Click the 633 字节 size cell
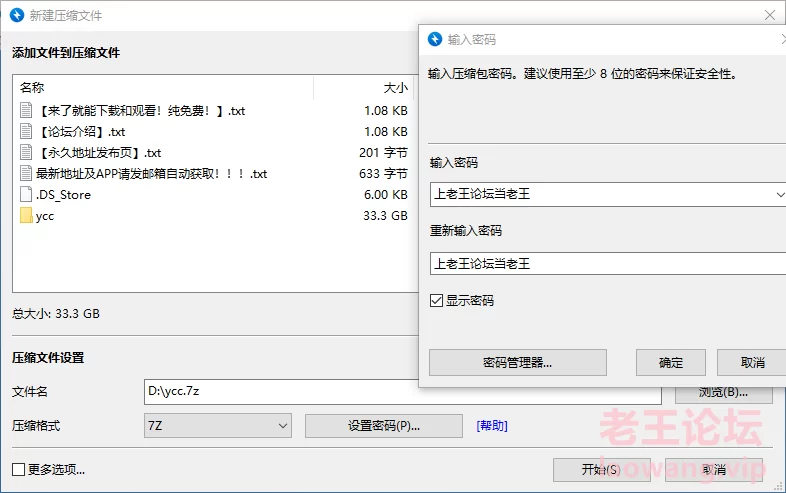Viewport: 786px width, 493px height. pyautogui.click(x=383, y=174)
